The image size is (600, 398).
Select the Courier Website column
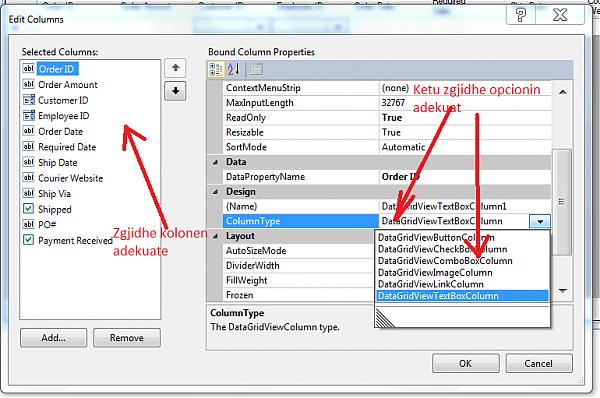click(70, 178)
